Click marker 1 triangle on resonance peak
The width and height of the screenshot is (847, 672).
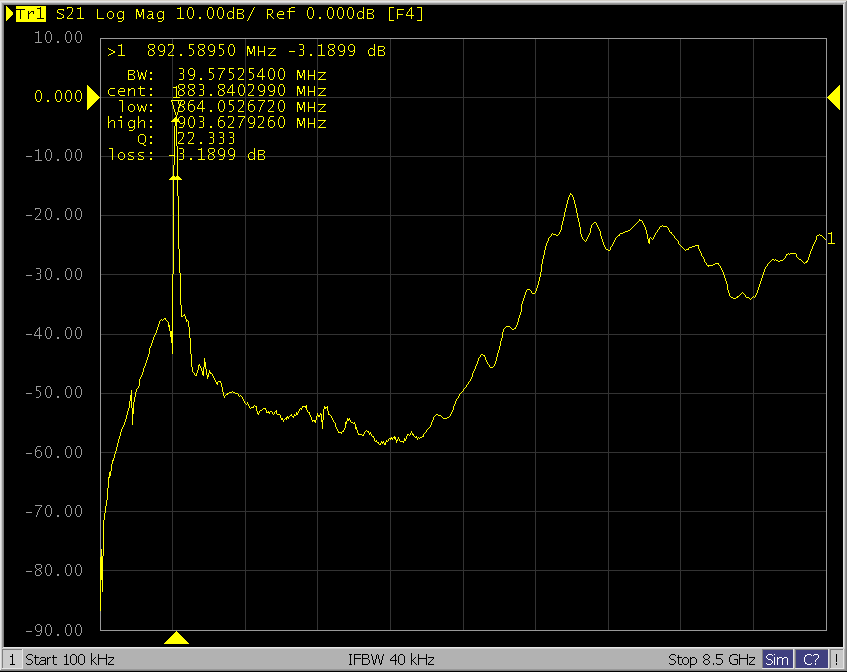click(x=176, y=106)
